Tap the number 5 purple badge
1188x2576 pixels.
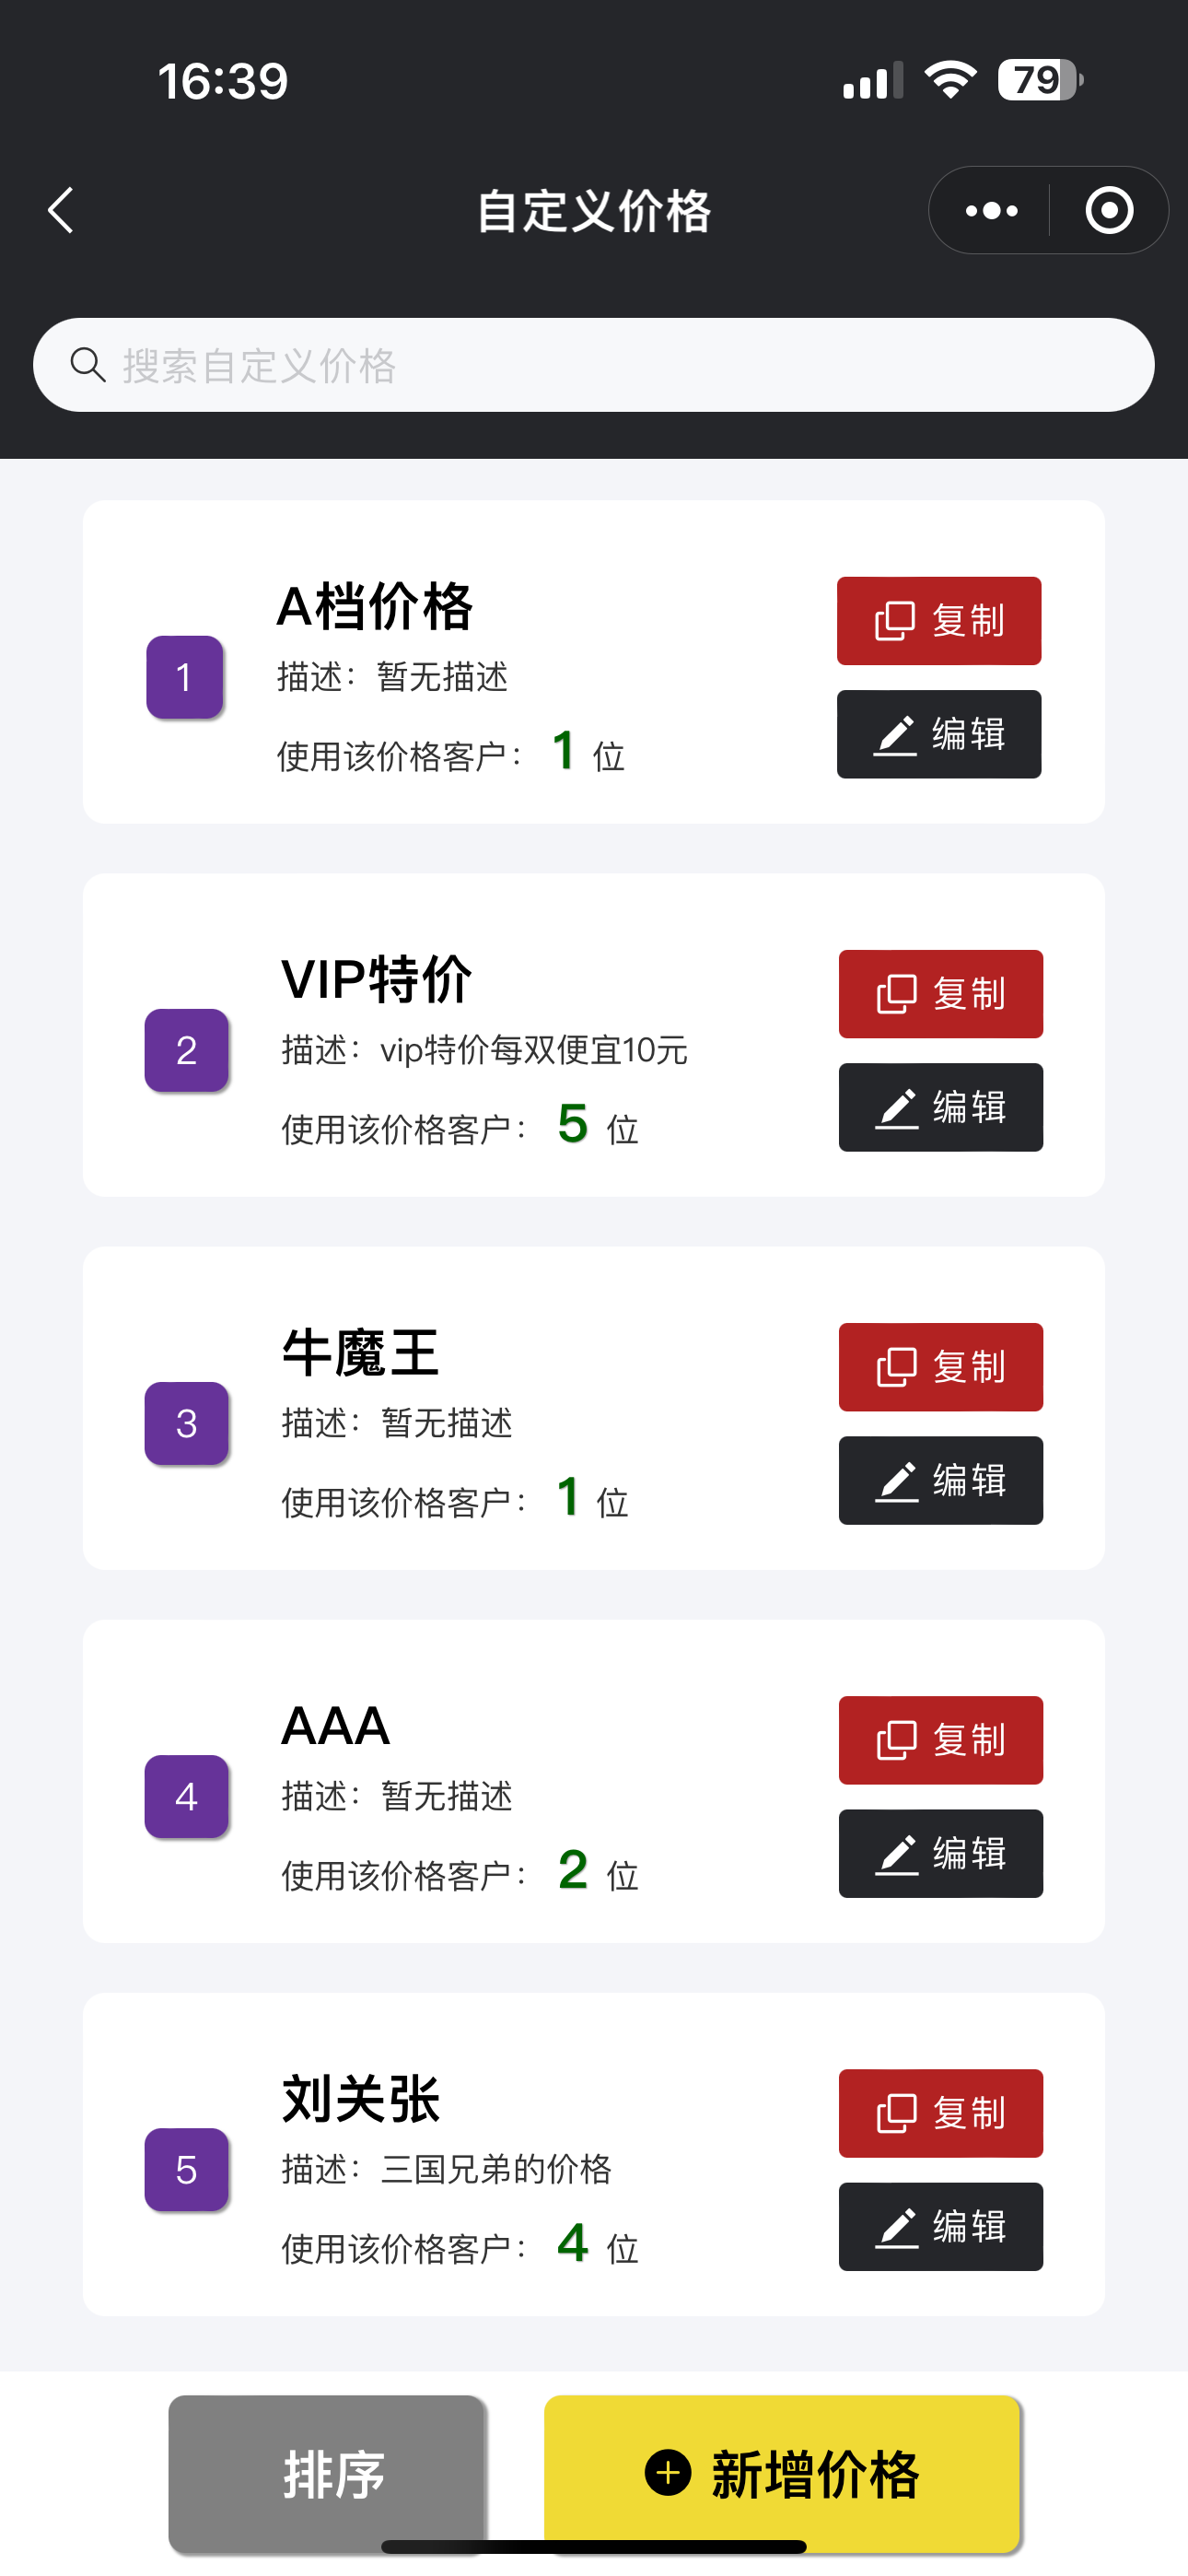click(x=187, y=2169)
